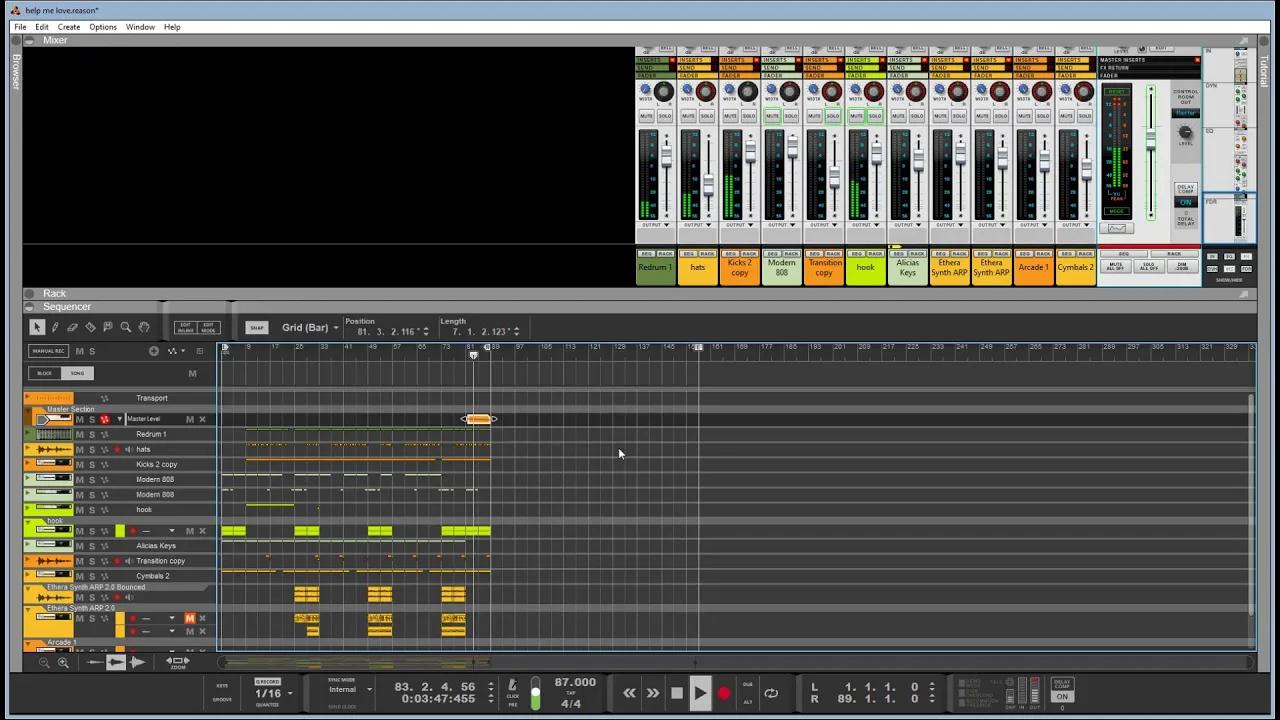
Task: Select the Pencil tool in the sequencer toolbar
Action: coord(55,327)
